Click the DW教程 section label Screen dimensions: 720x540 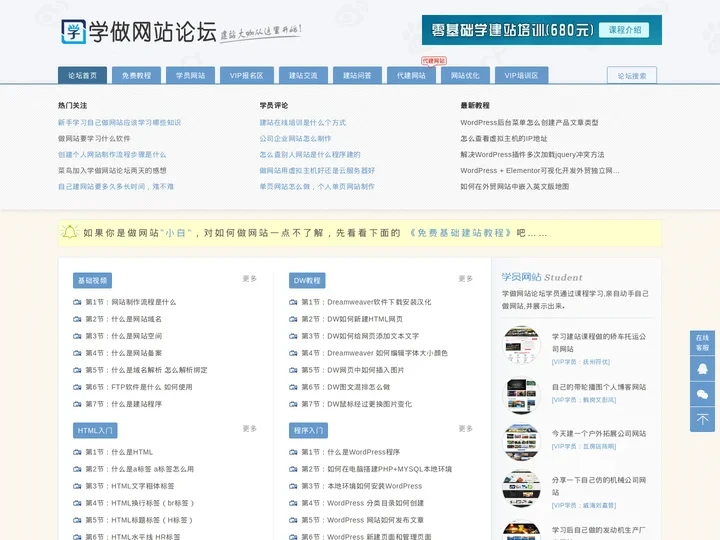pos(307,281)
